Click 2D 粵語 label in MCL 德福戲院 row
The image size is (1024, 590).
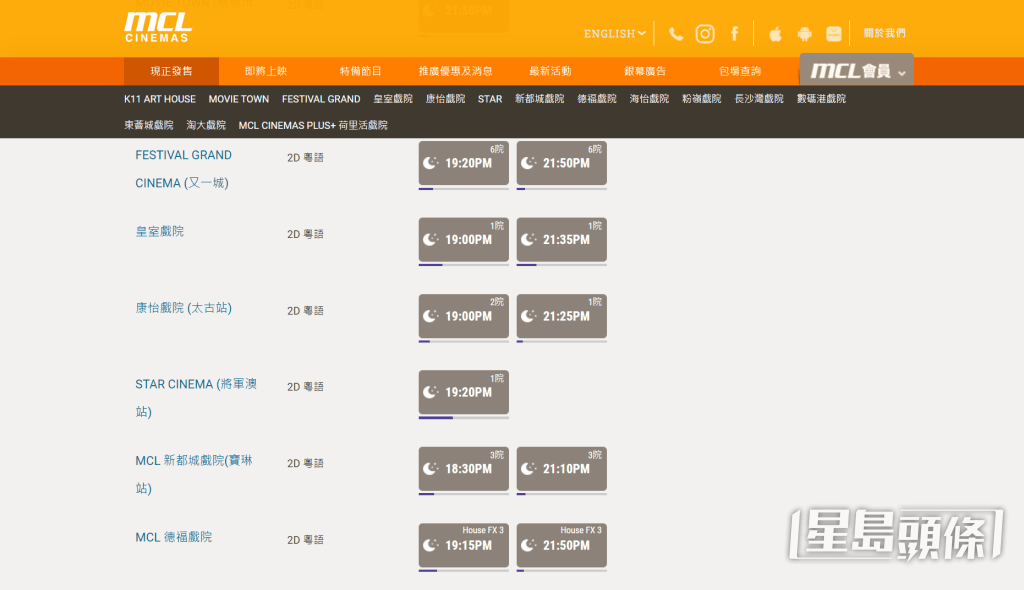coord(306,540)
